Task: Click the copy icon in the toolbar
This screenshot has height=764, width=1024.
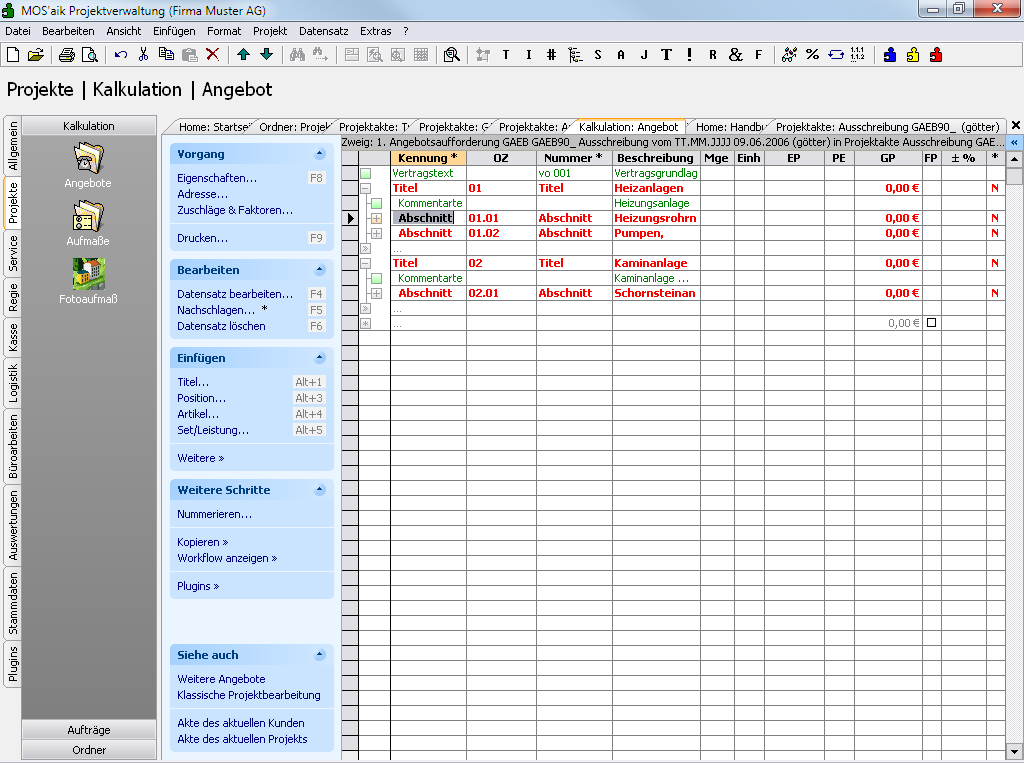Action: coord(167,55)
